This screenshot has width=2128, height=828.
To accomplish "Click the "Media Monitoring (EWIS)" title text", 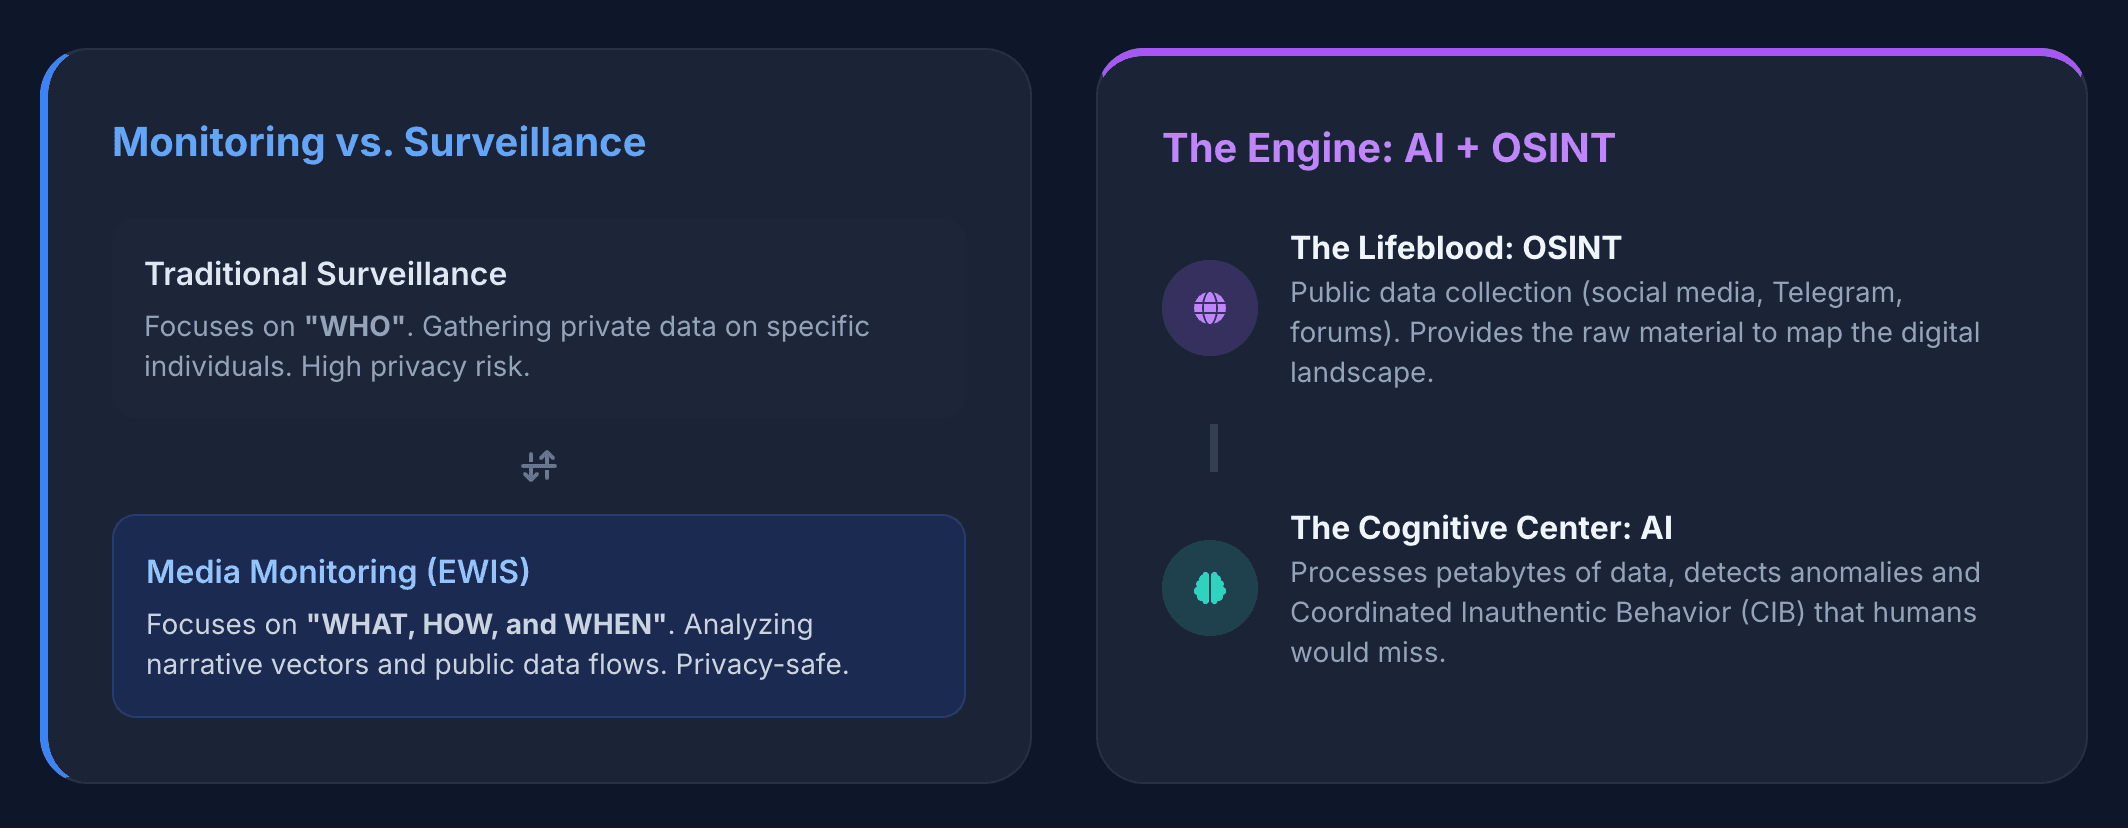I will pos(338,571).
